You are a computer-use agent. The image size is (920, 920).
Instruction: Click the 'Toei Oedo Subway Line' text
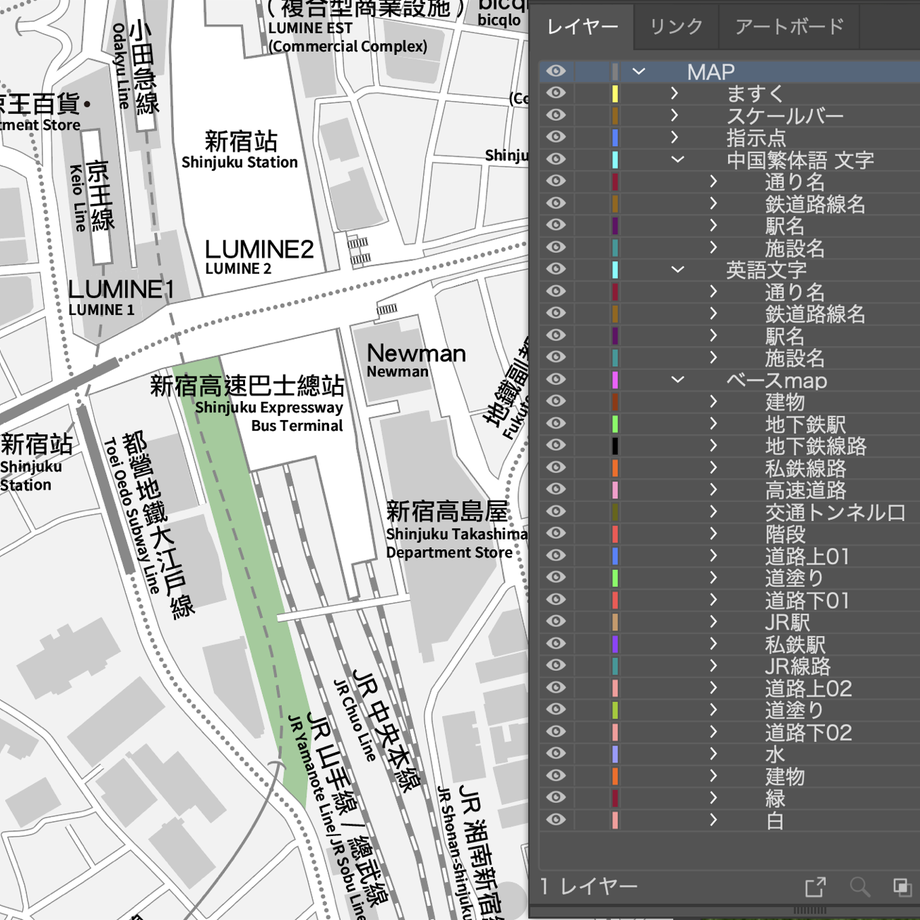click(x=132, y=515)
